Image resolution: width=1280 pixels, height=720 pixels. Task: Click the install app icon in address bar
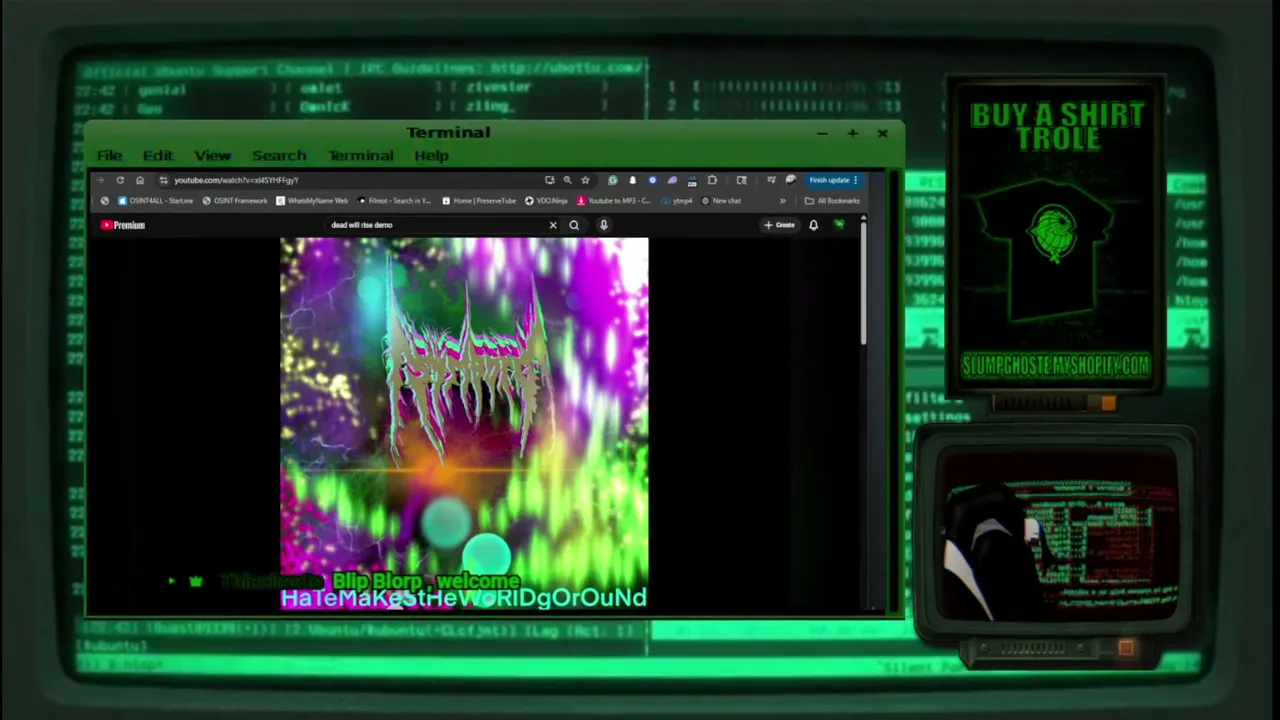549,180
